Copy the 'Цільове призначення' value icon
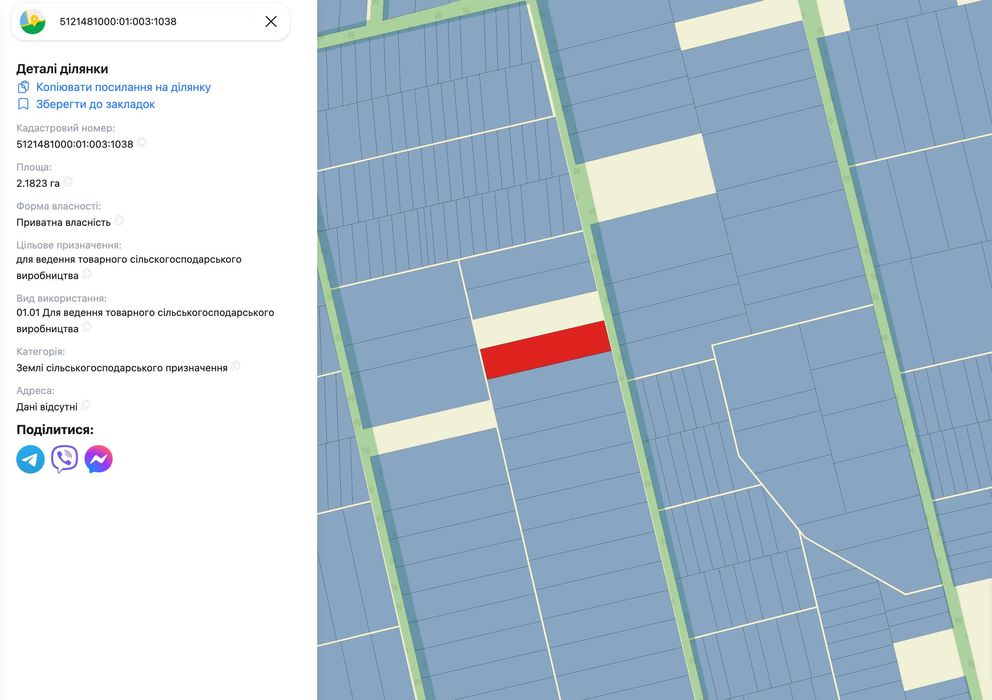The image size is (992, 700). click(87, 274)
